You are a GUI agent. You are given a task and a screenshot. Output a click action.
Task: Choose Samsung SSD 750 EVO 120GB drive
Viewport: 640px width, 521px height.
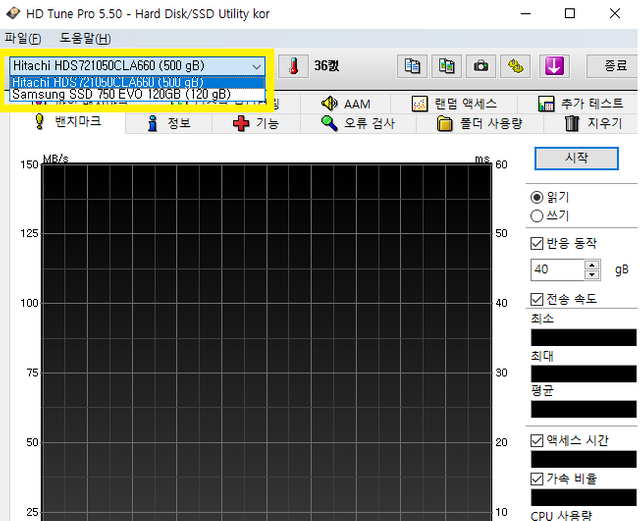(x=138, y=94)
